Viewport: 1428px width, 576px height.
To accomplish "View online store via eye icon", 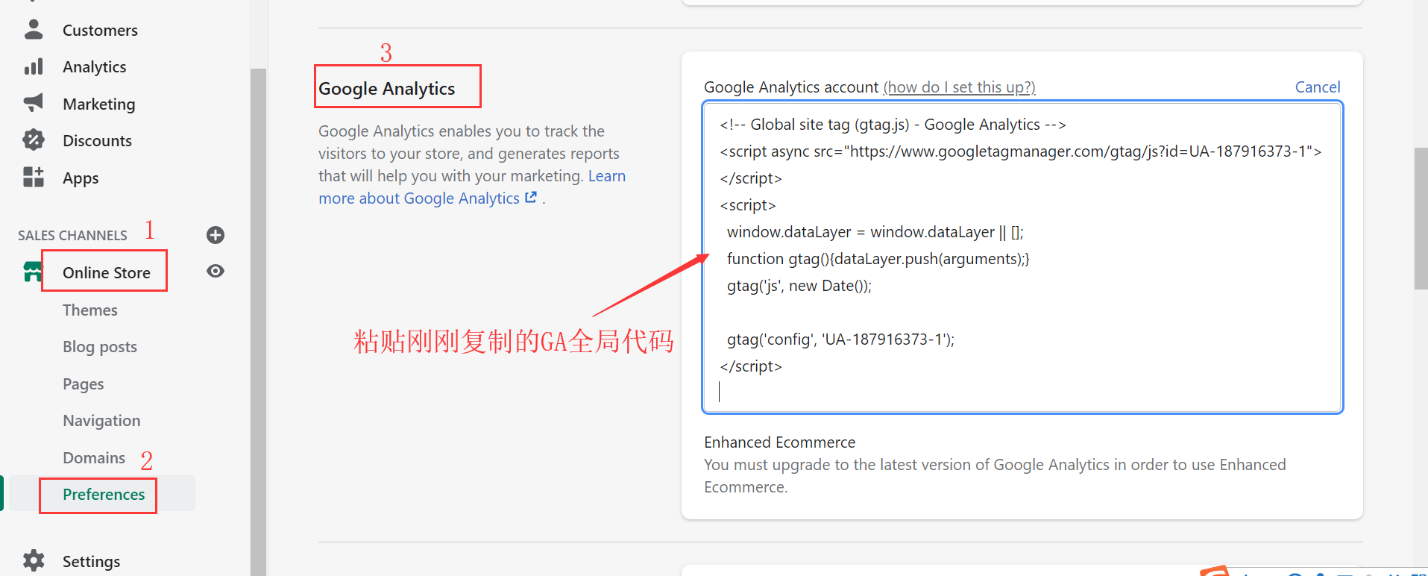I will click(x=215, y=271).
